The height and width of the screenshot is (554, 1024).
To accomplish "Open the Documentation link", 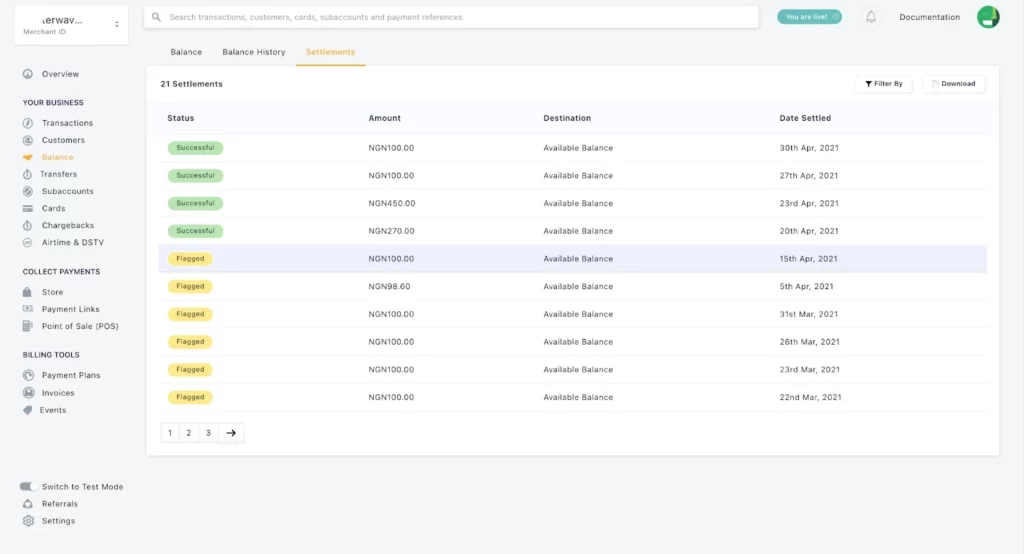I will coord(929,17).
